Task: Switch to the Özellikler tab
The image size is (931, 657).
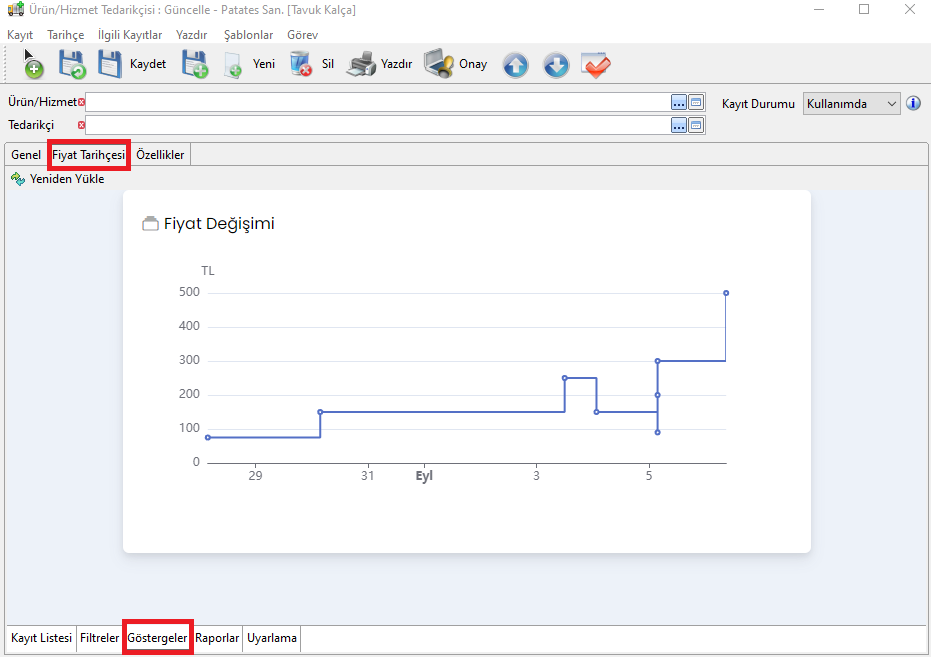Action: [x=160, y=155]
